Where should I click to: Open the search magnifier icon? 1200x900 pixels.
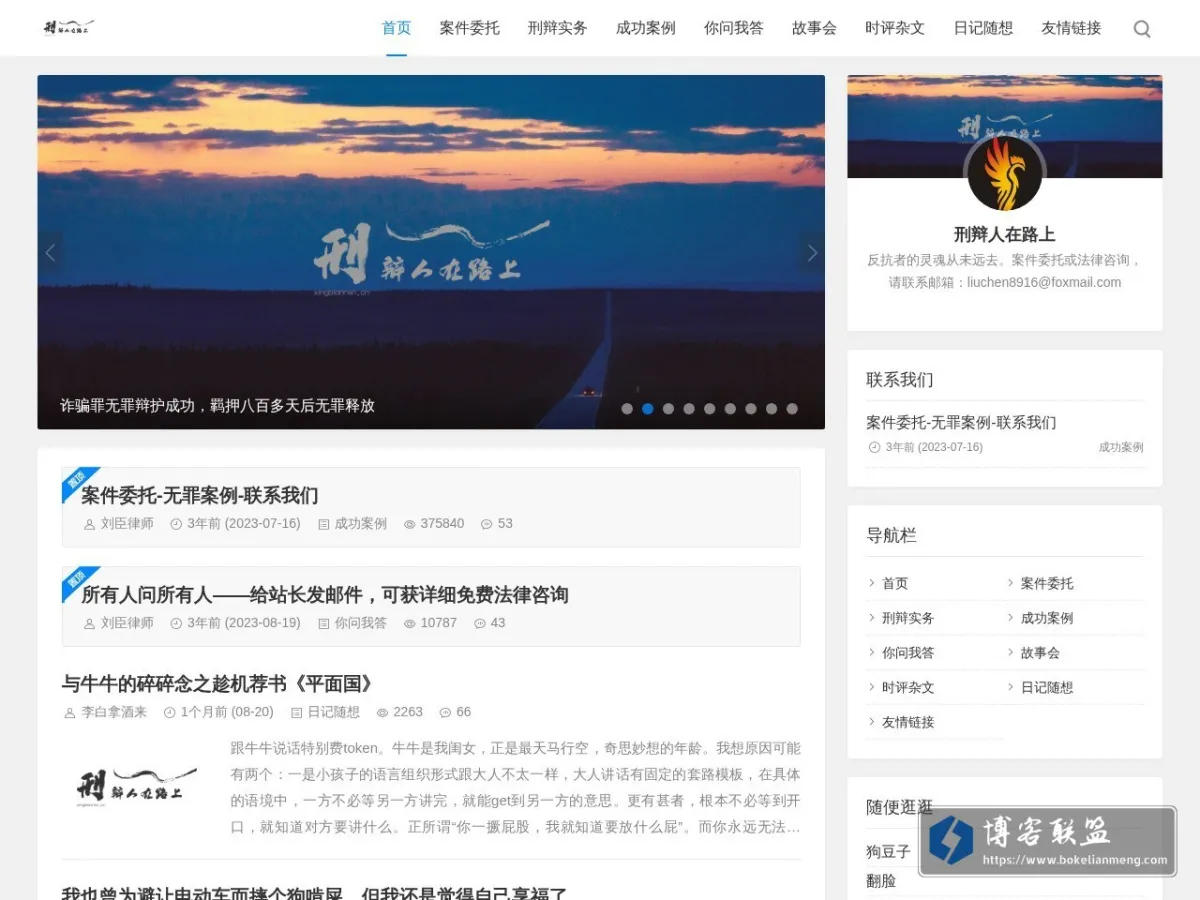pyautogui.click(x=1142, y=29)
